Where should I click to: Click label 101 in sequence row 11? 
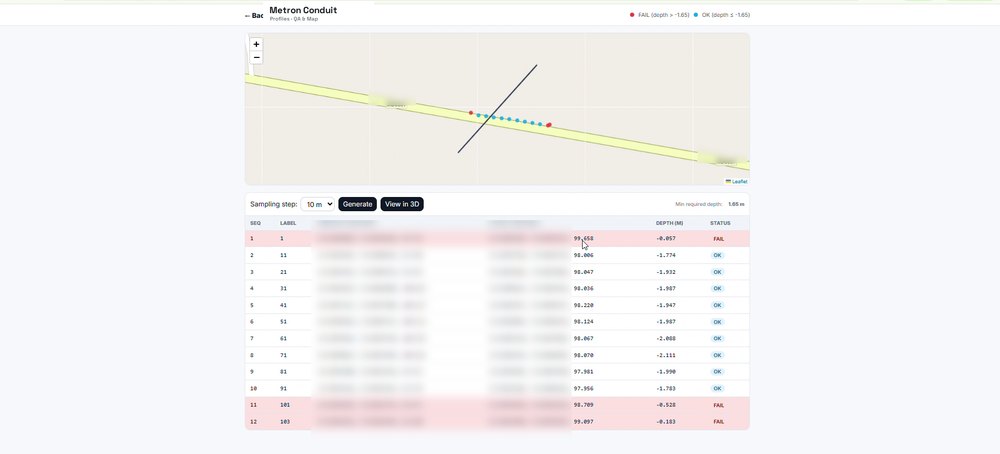click(x=284, y=404)
